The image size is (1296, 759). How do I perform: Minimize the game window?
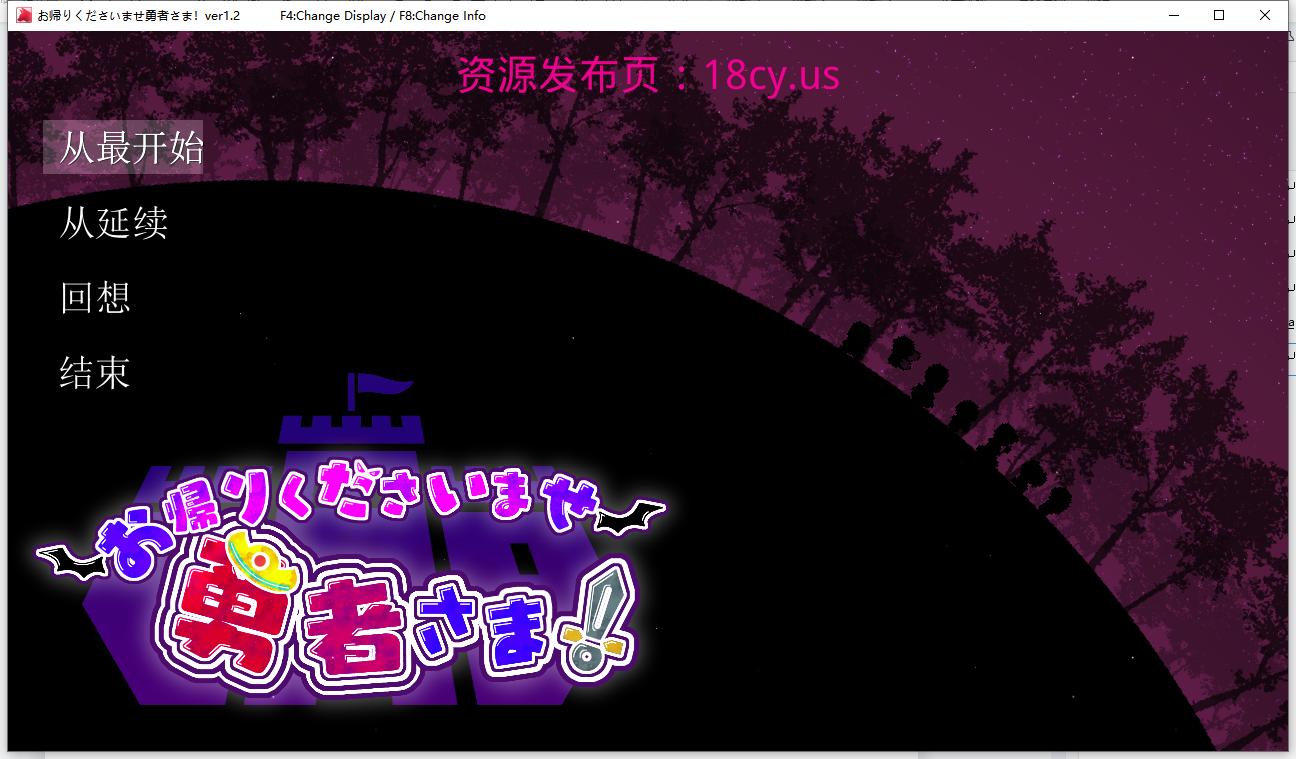point(1173,15)
